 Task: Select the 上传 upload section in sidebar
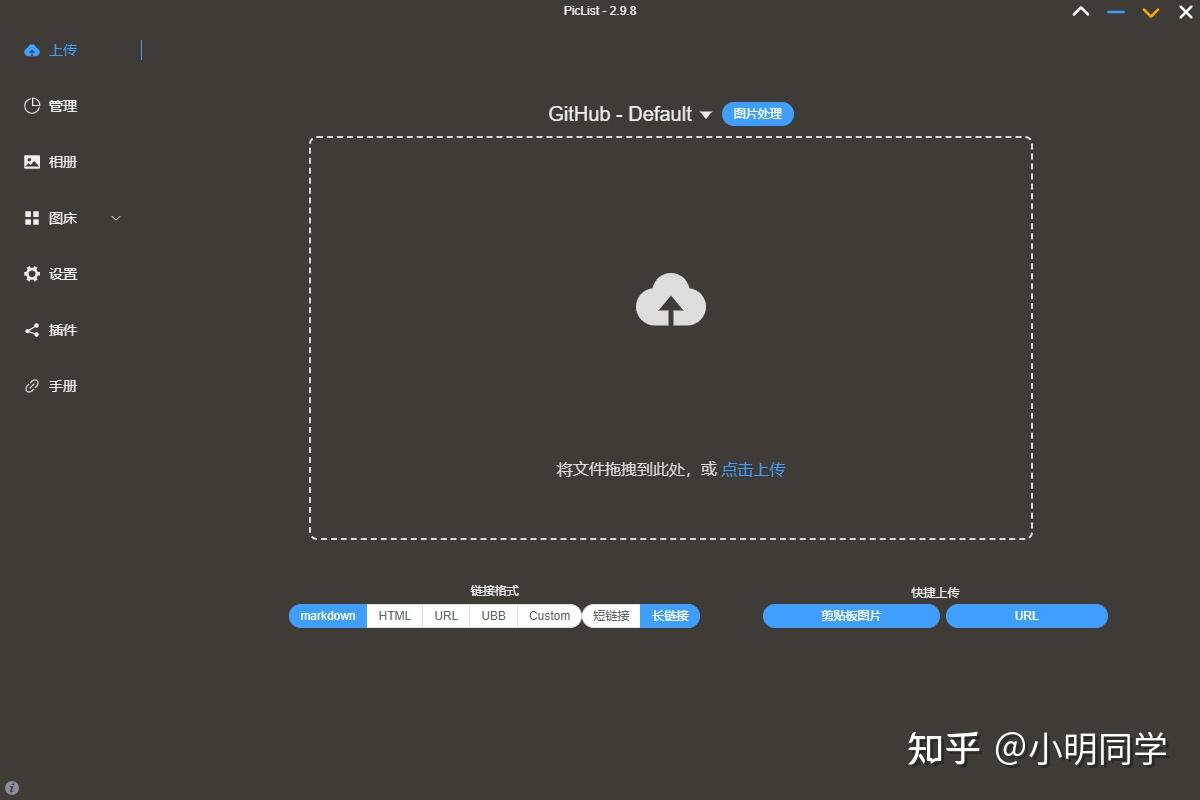(60, 49)
